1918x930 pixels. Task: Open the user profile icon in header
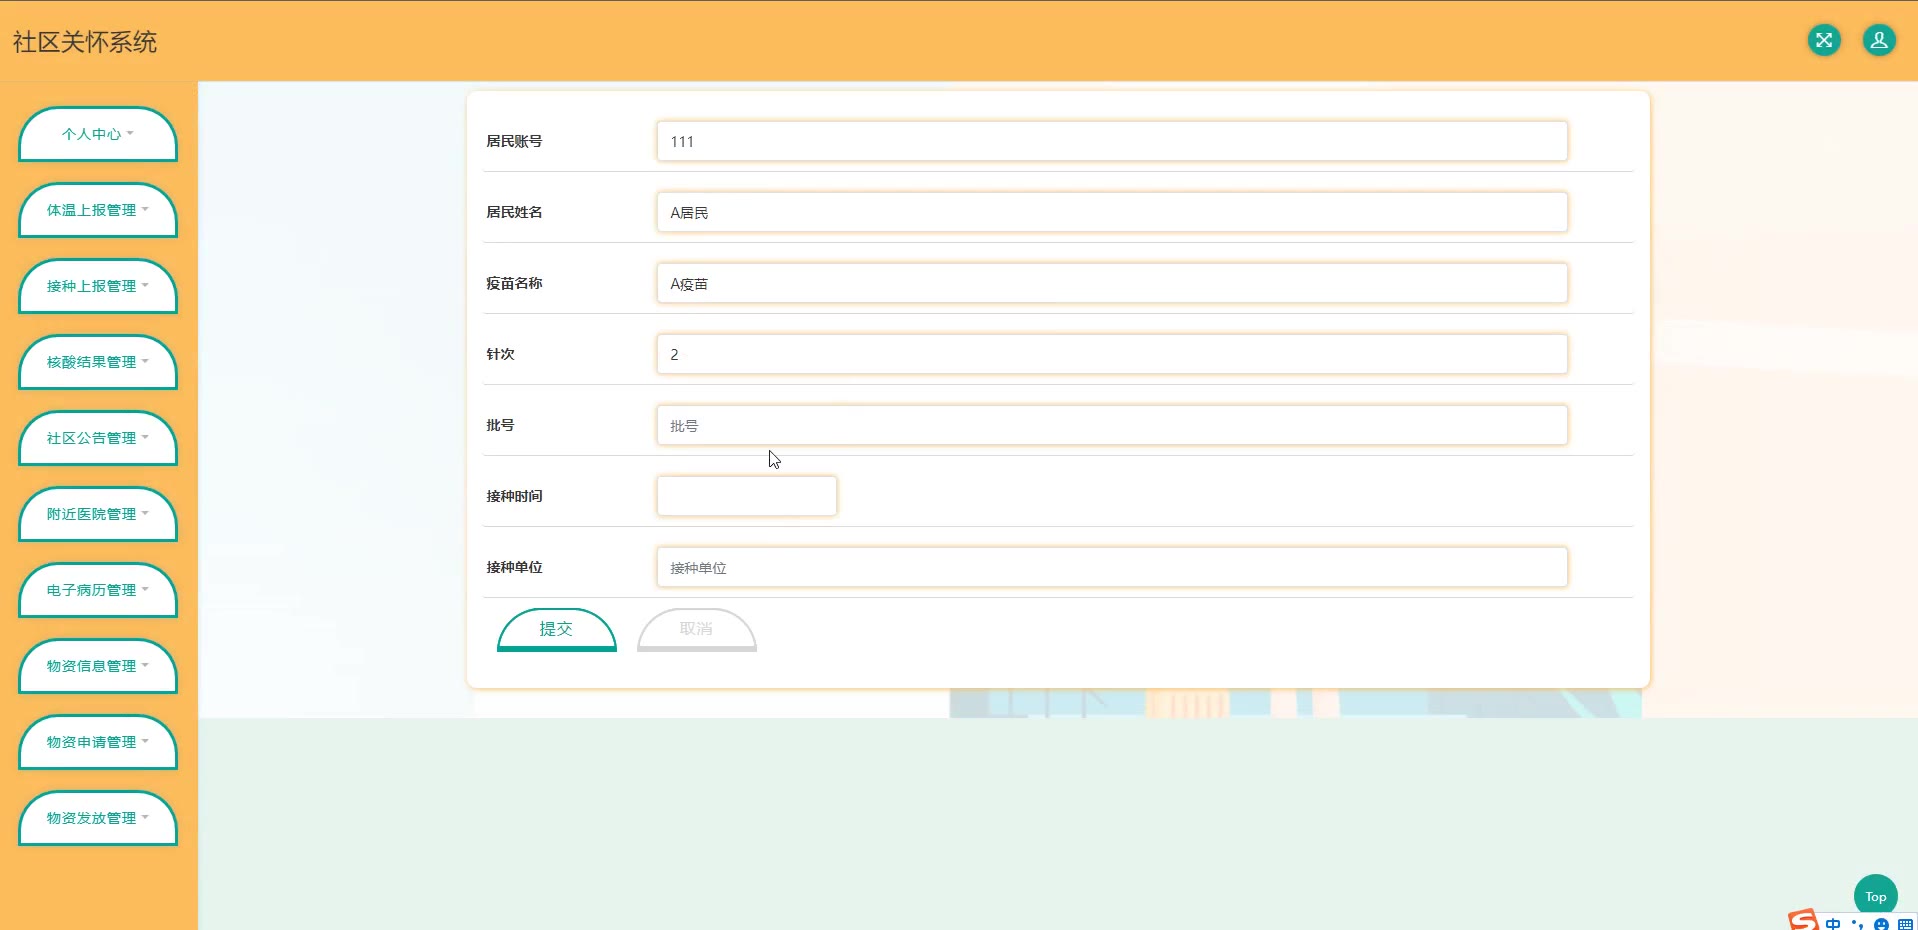point(1879,40)
